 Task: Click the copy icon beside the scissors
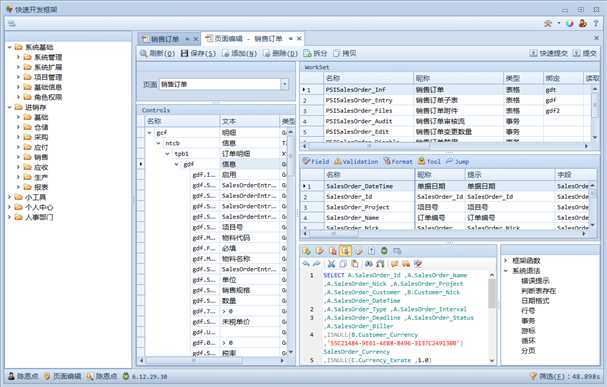click(x=343, y=264)
